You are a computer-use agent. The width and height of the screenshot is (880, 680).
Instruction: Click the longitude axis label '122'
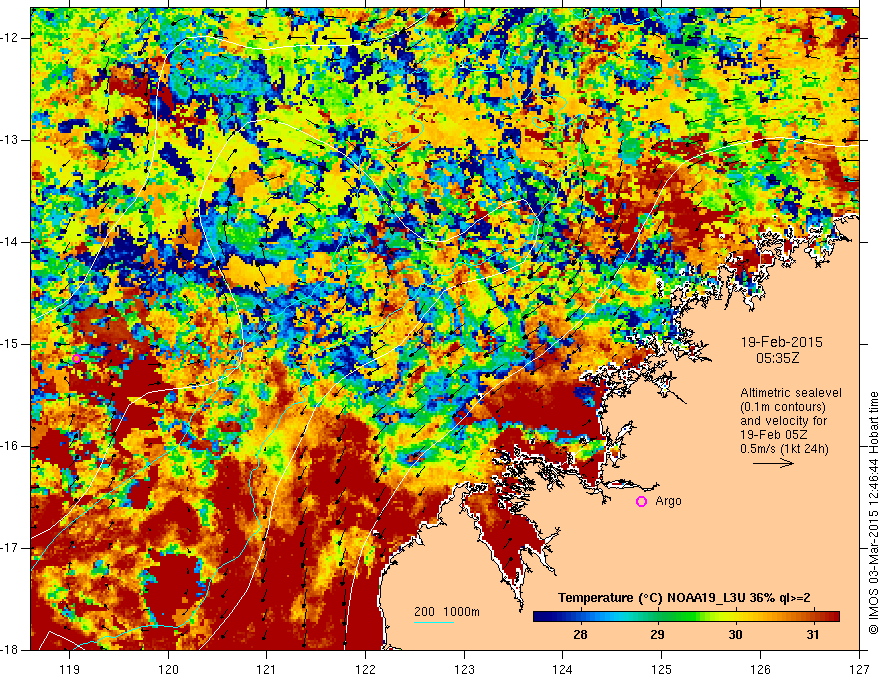pyautogui.click(x=365, y=669)
